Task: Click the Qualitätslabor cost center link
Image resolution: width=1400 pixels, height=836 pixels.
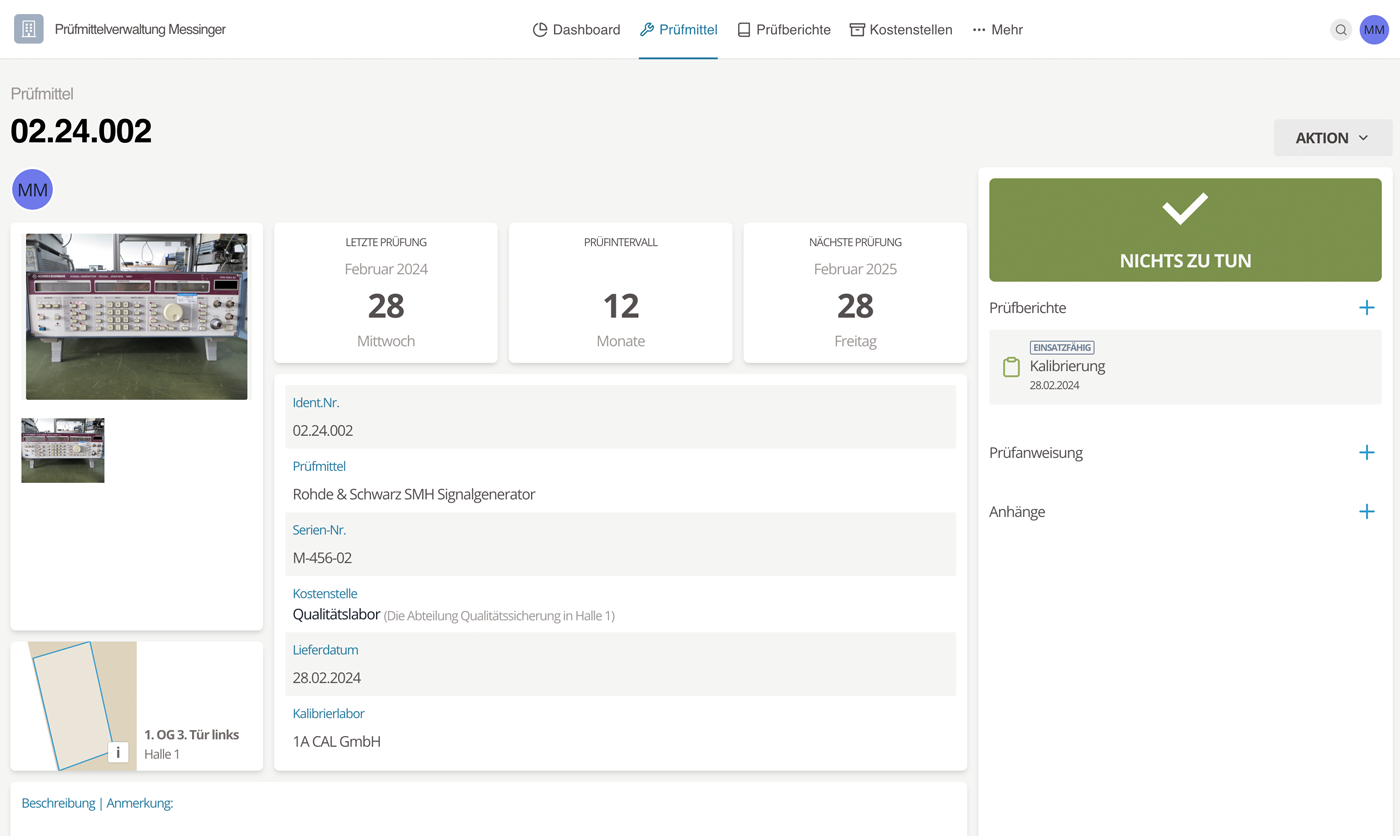Action: tap(336, 614)
